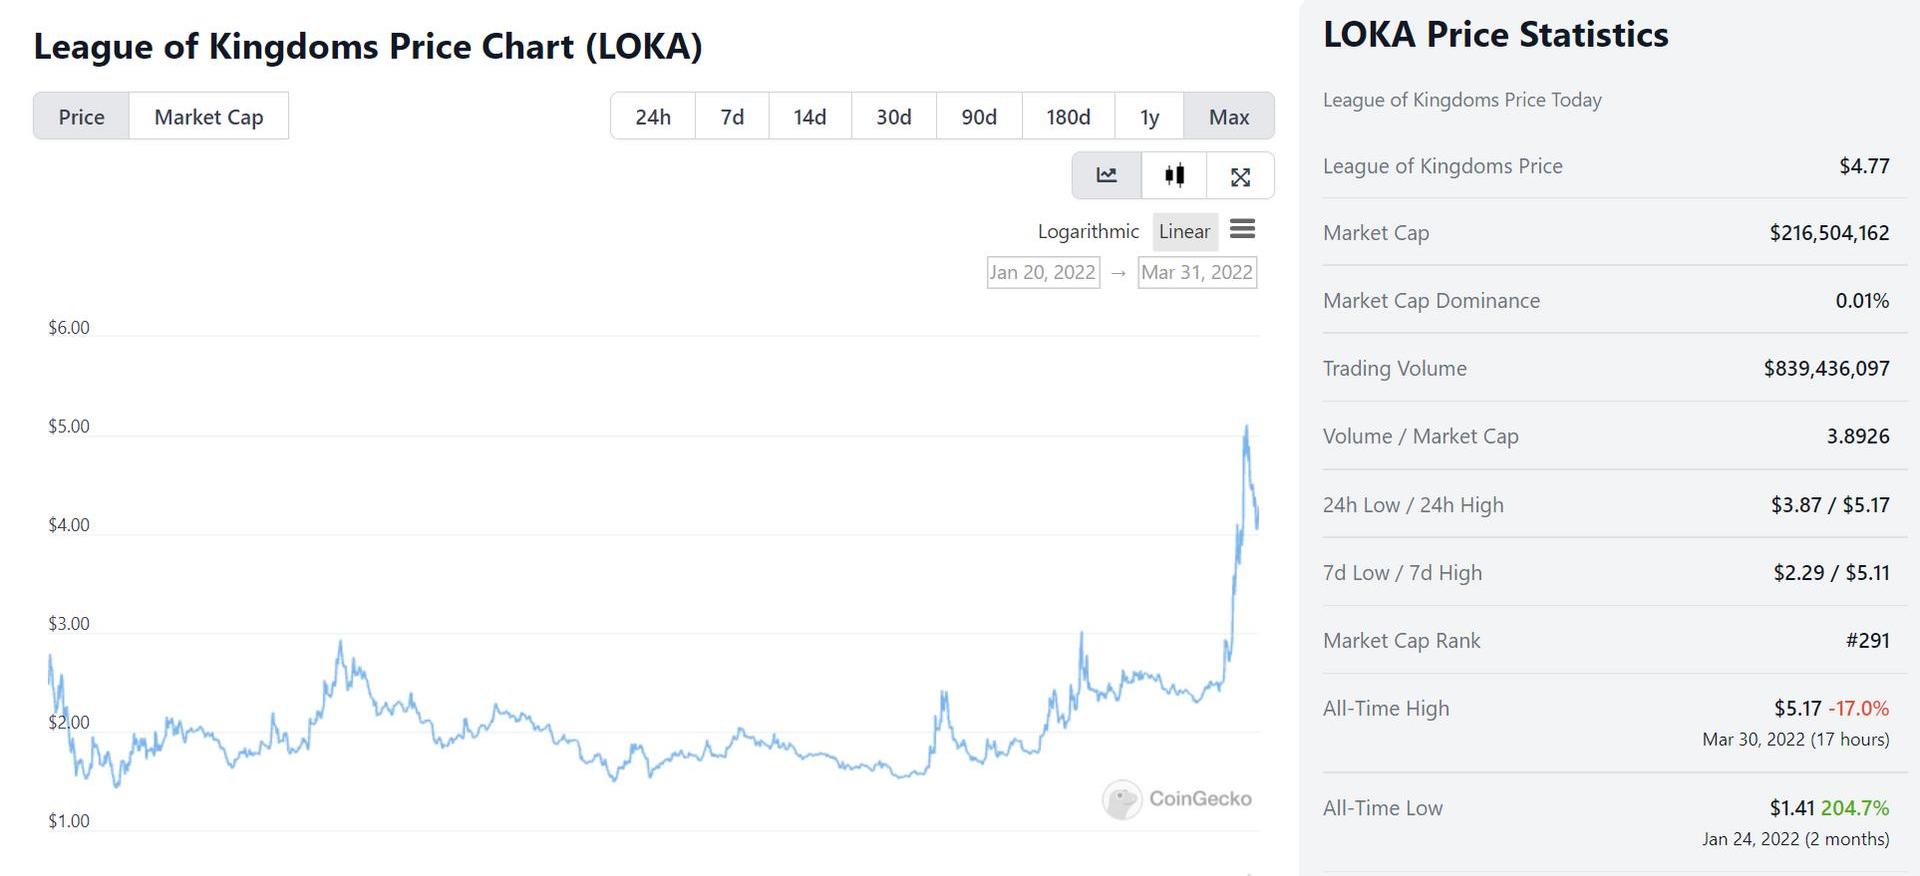Select the Market Cap chart tab

208,117
